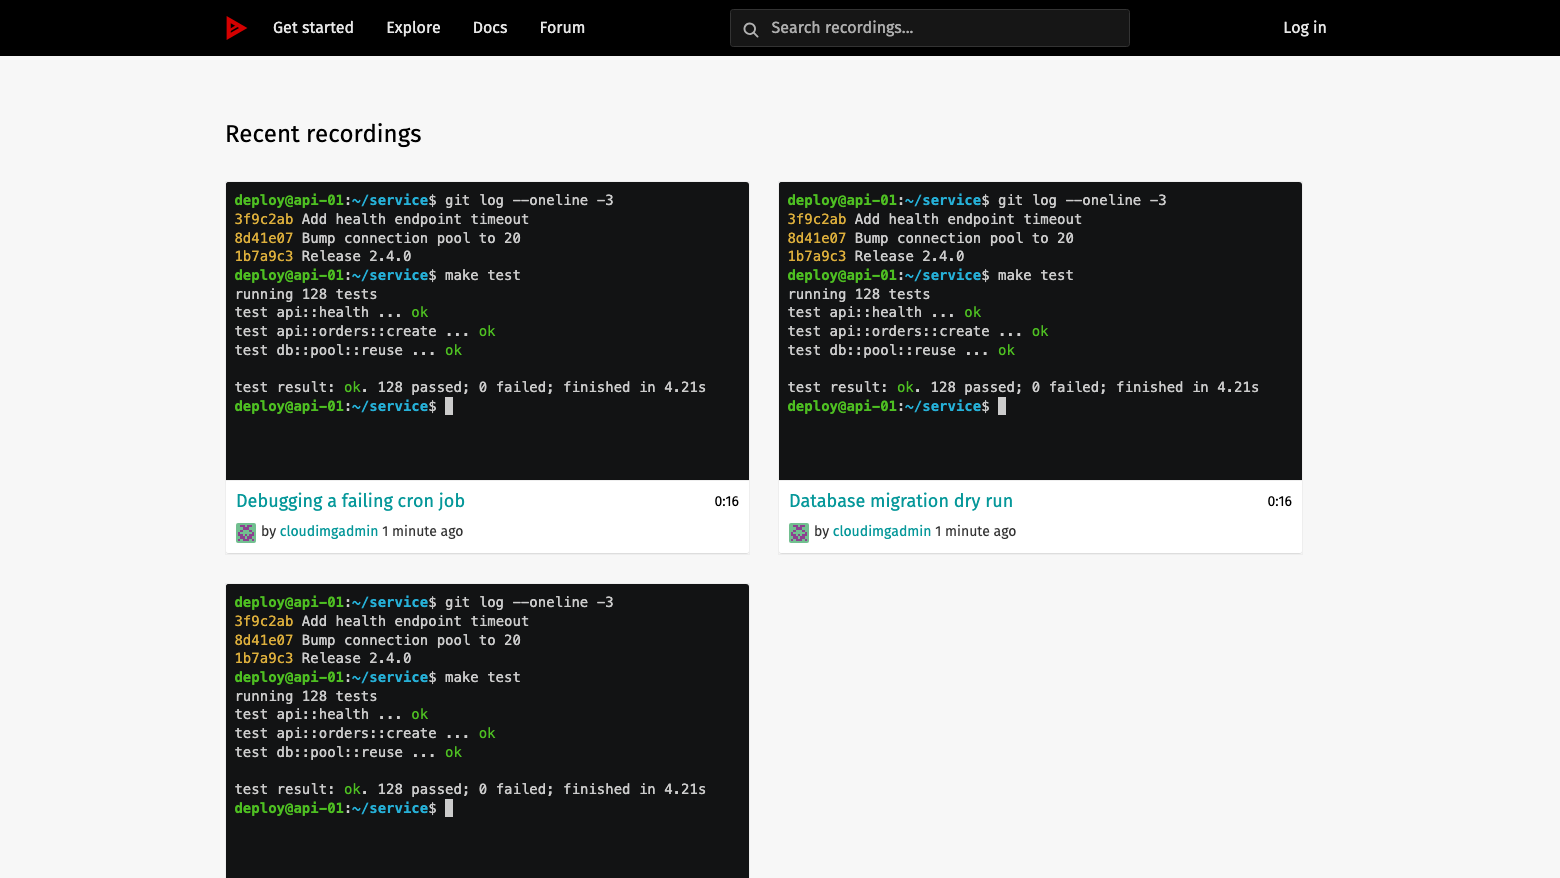Focus the Search recordings field

tap(930, 28)
